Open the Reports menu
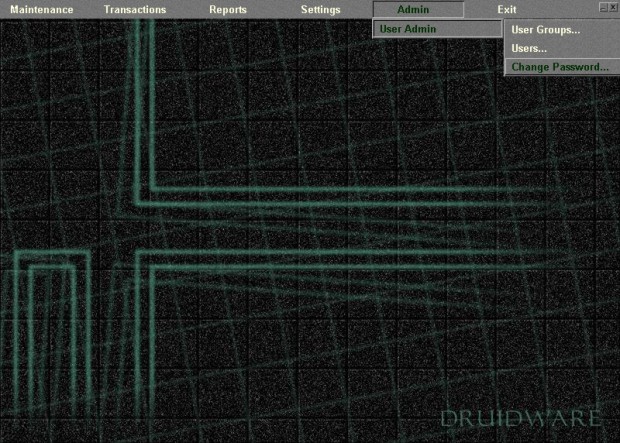Screen dimensions: 620x443 (228, 9)
